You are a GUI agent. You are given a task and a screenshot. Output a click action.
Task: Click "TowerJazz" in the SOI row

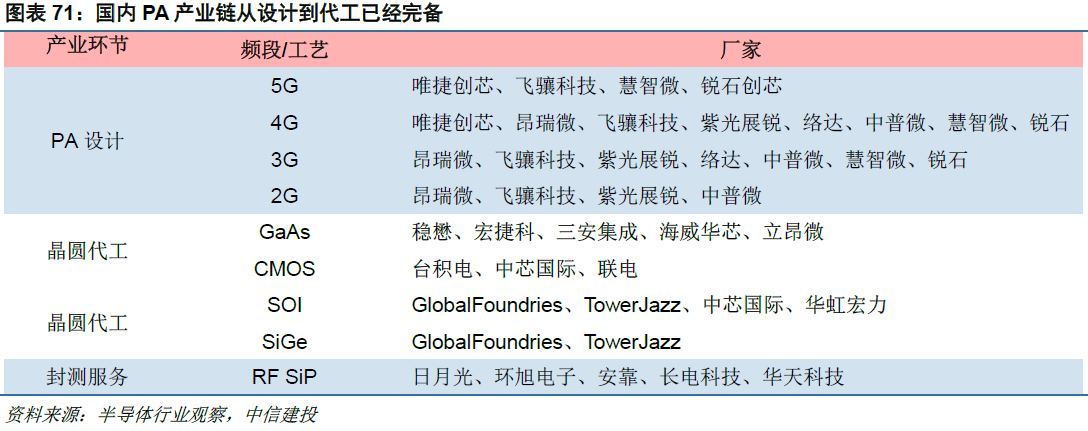632,305
